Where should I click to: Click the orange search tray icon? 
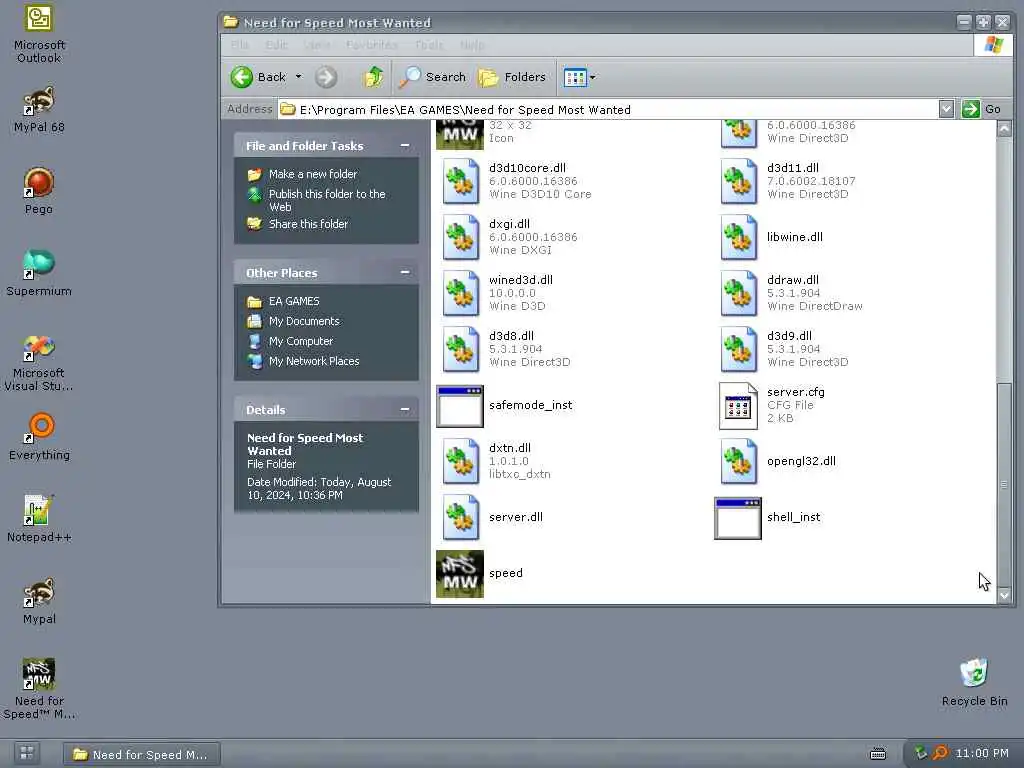pyautogui.click(x=940, y=754)
